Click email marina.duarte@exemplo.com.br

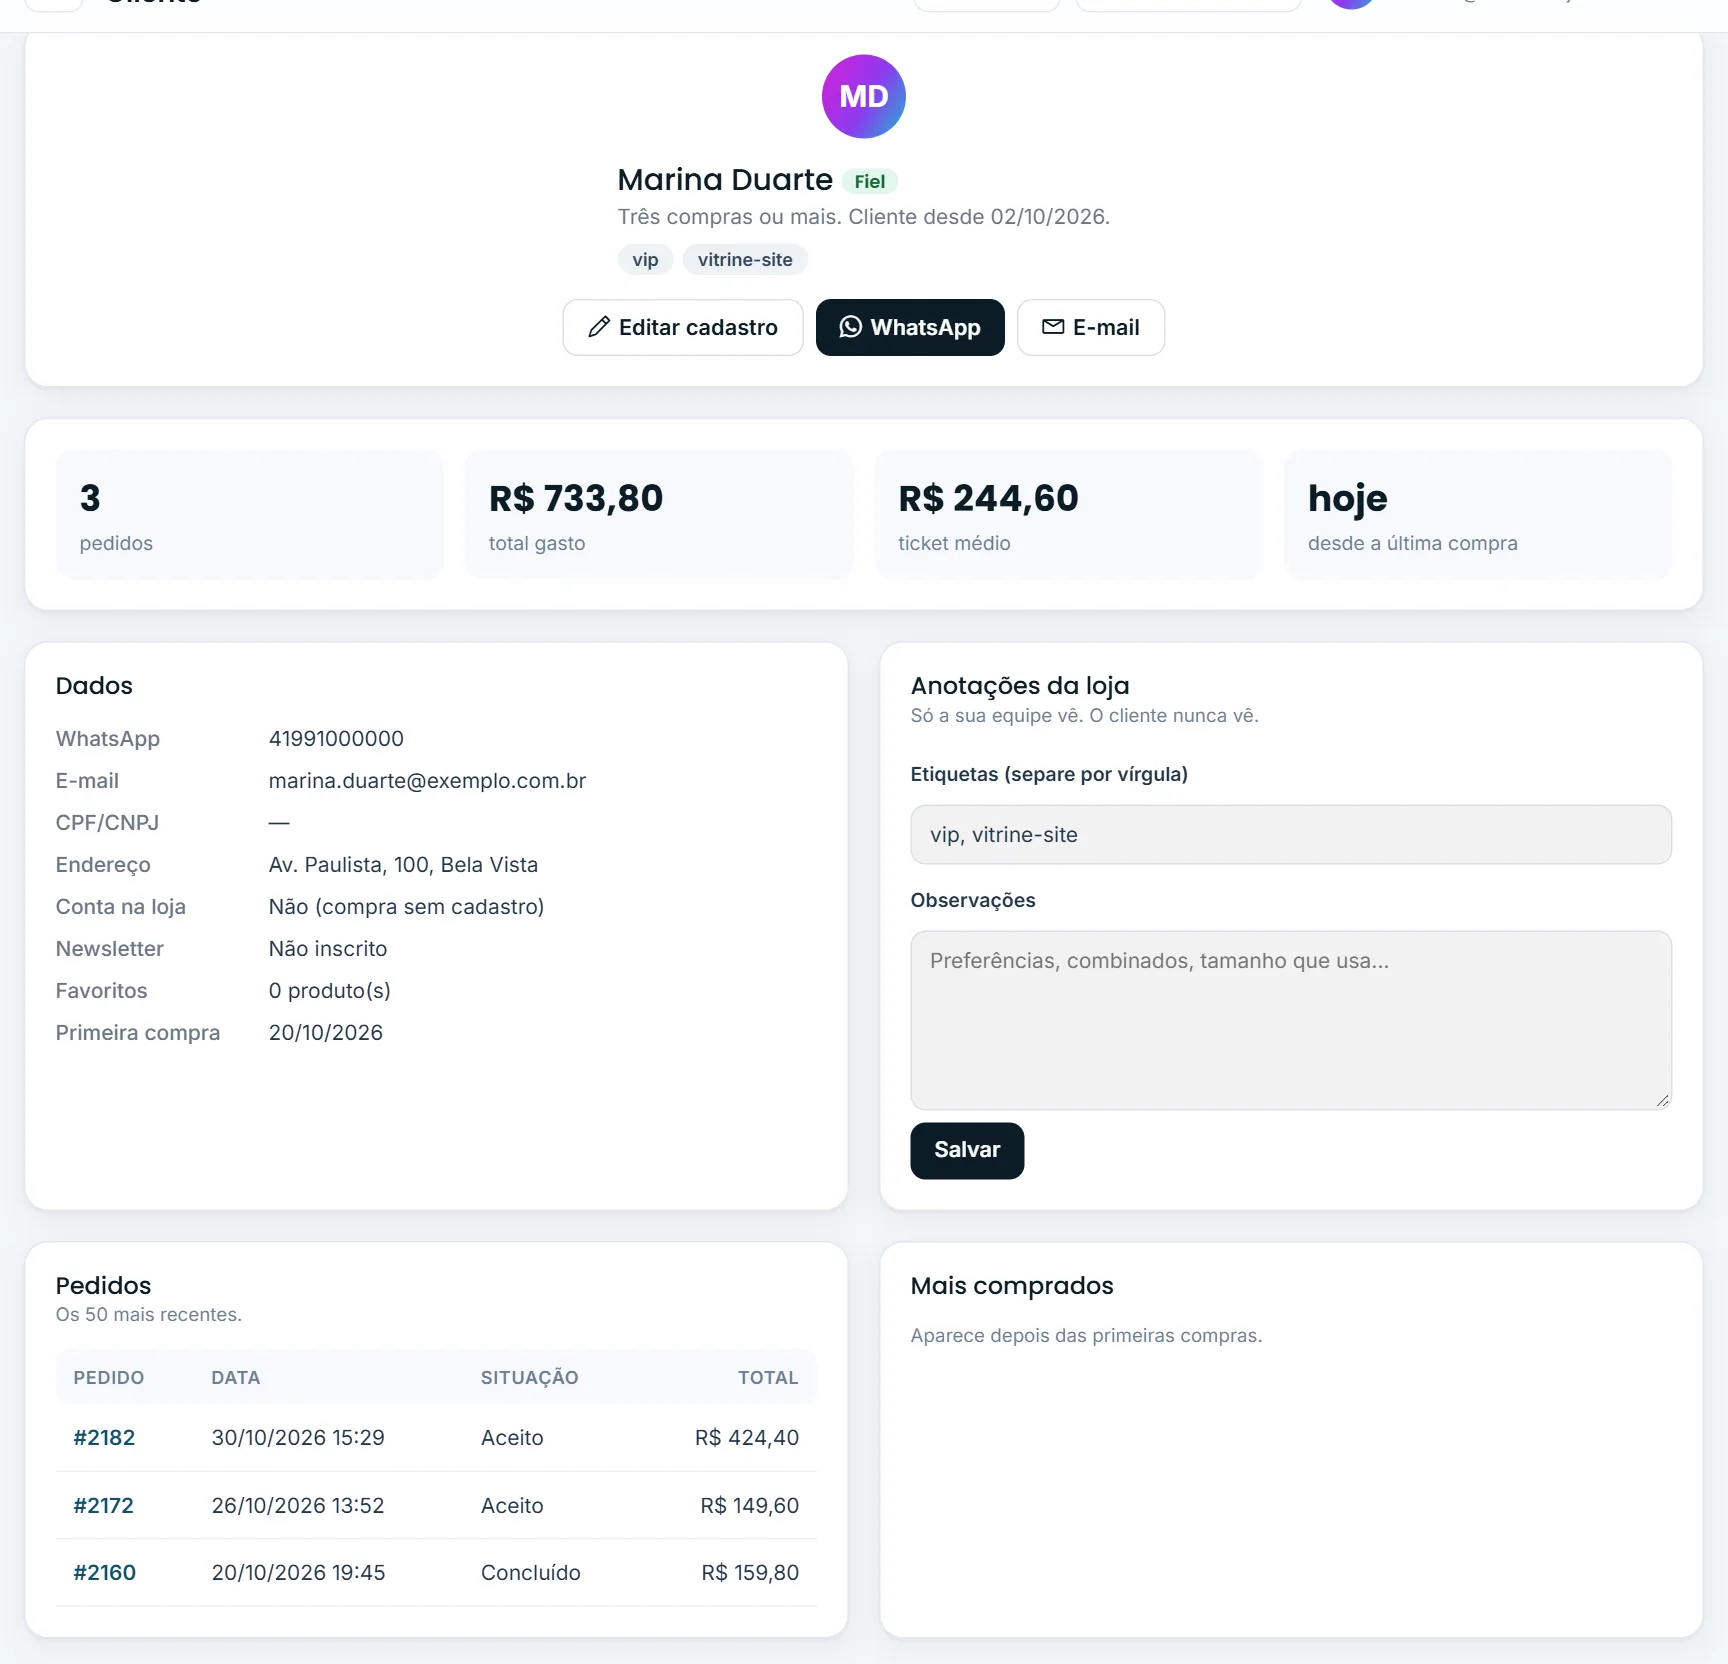click(x=427, y=781)
